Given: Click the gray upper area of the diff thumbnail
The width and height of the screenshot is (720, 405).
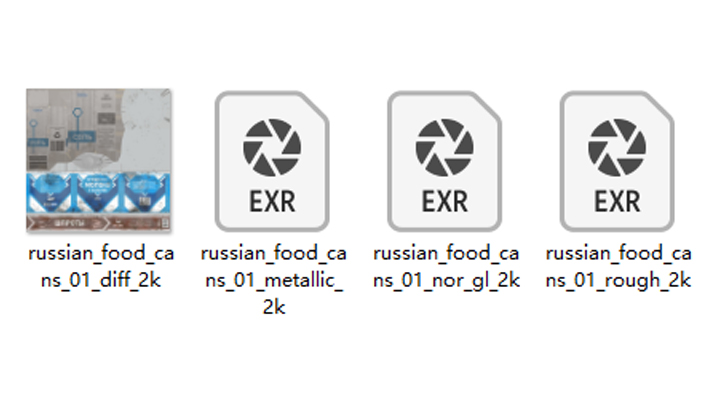Looking at the screenshot, I should (x=99, y=130).
